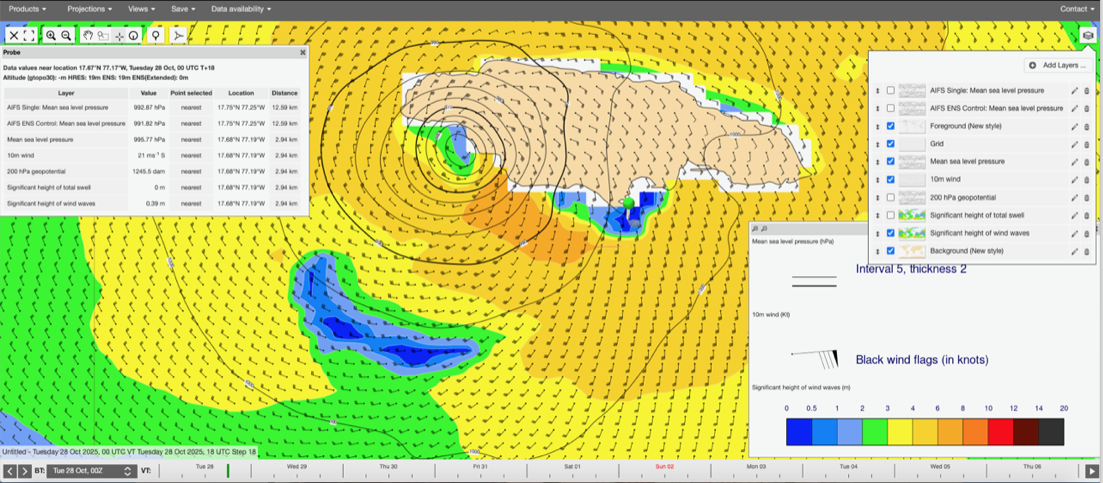This screenshot has height=483, width=1103.
Task: Click the zoom out magnifier tool
Action: click(66, 35)
